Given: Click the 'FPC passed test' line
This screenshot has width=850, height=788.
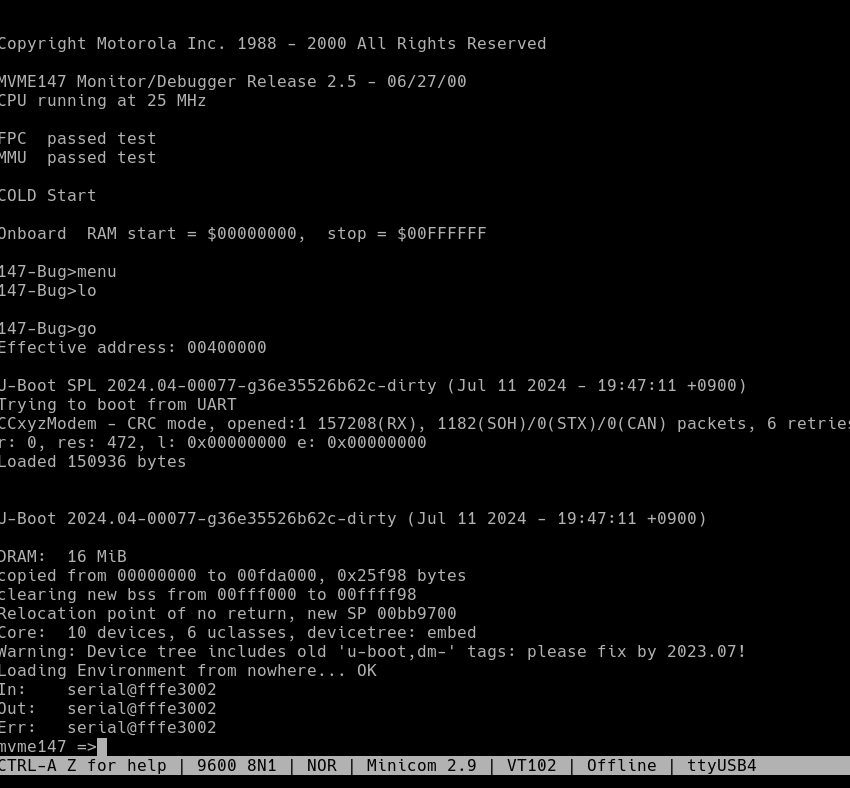Looking at the screenshot, I should 78,139.
